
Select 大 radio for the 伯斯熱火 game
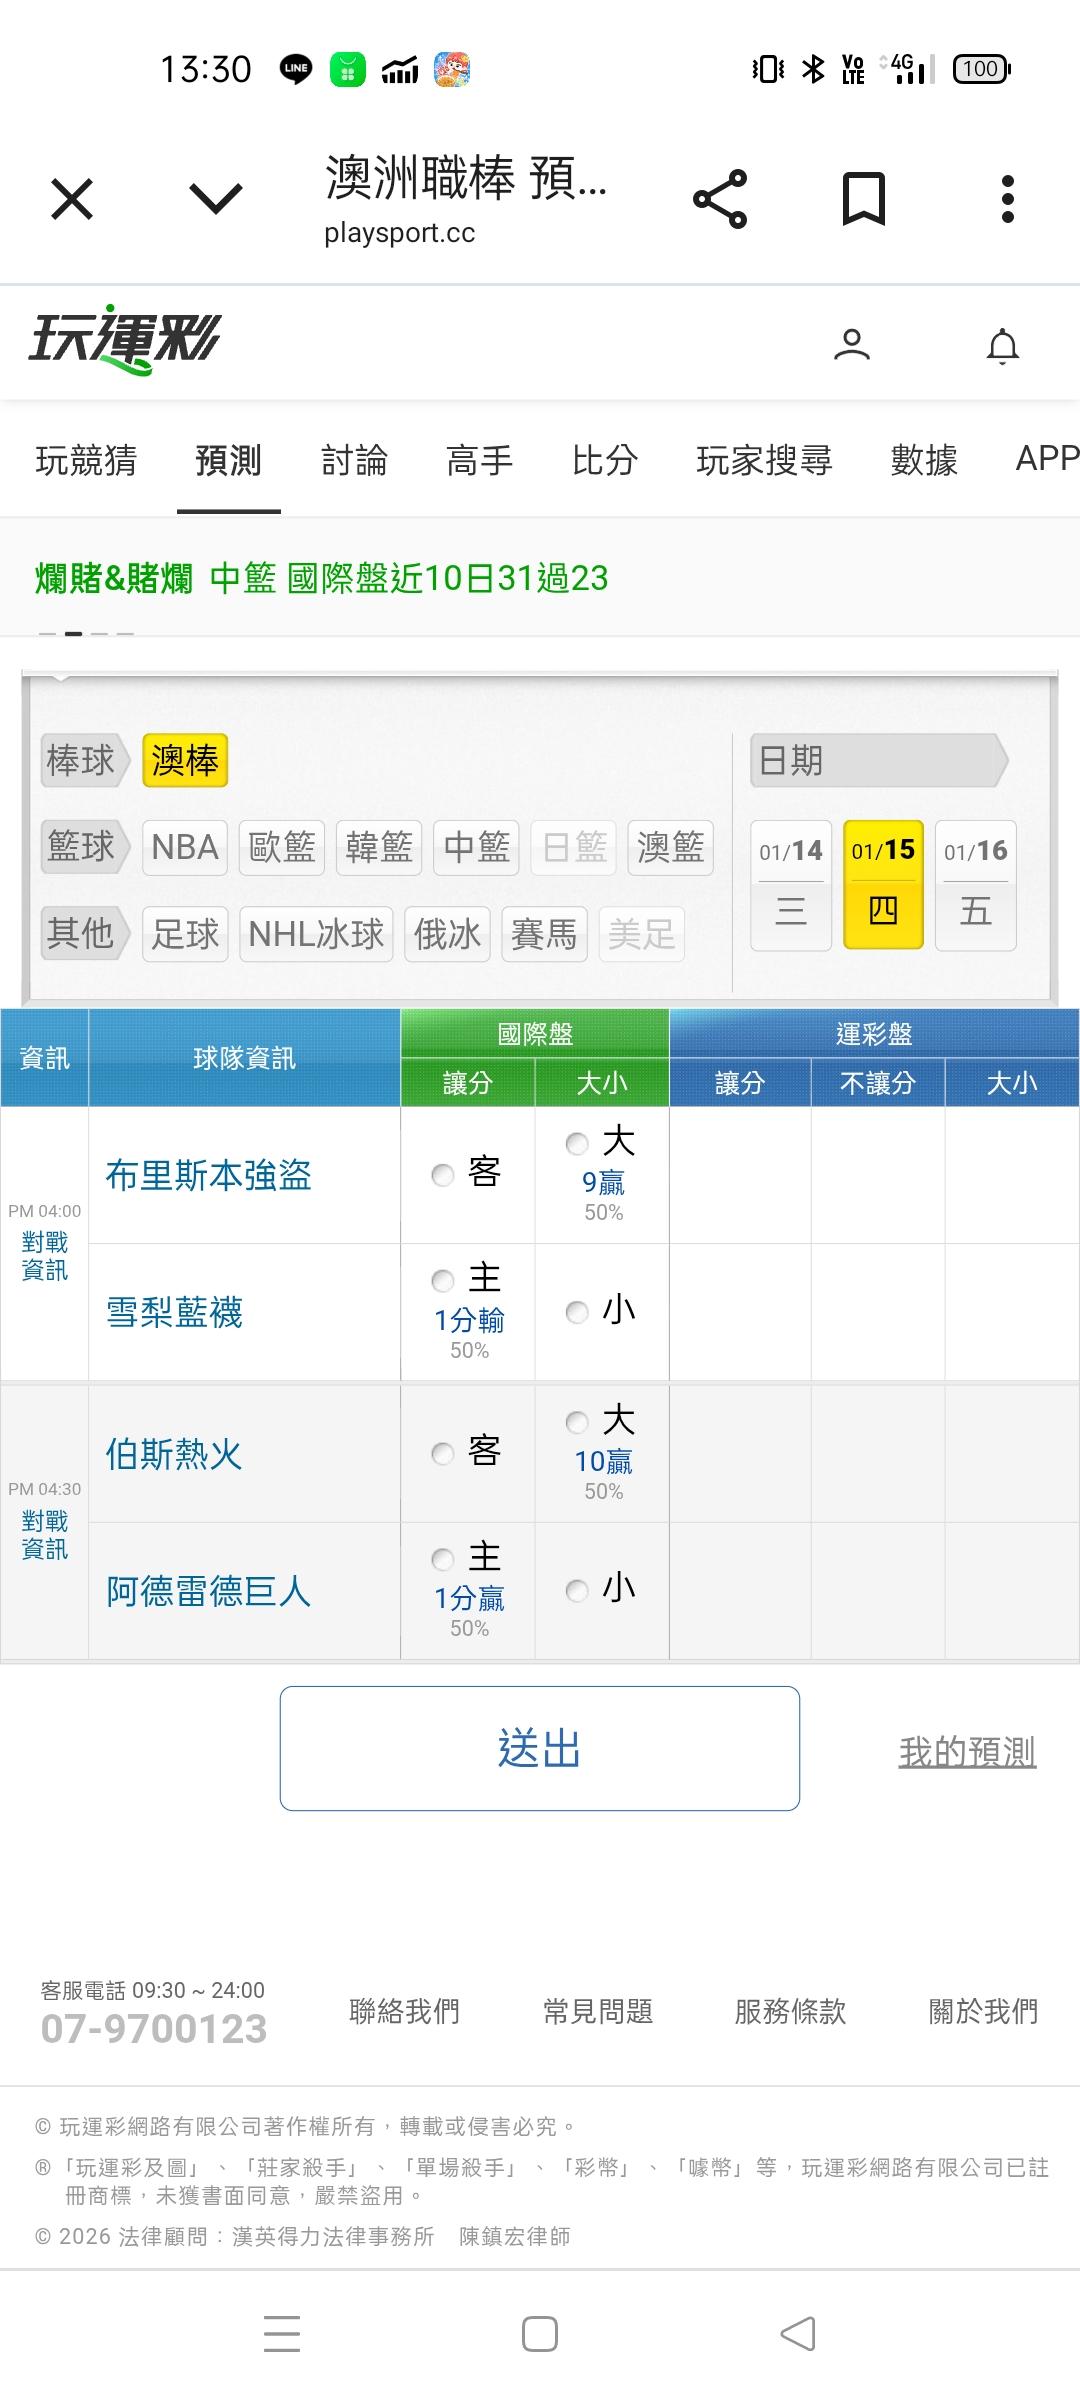coord(577,1422)
